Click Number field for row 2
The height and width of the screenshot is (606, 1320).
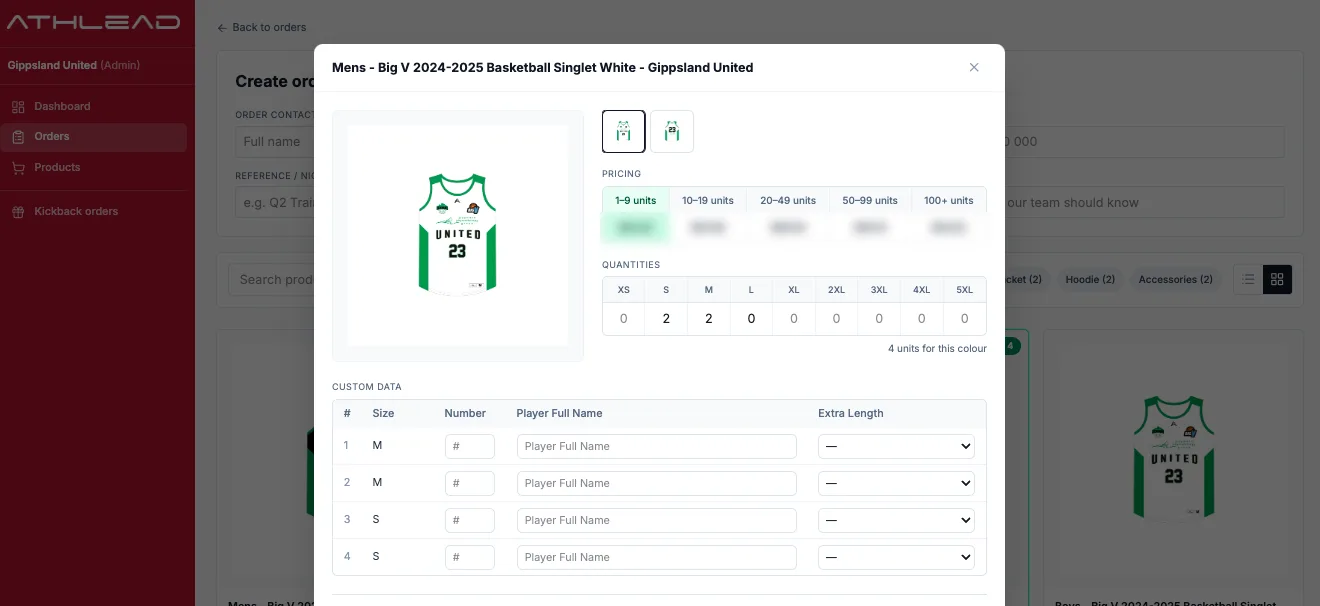470,483
